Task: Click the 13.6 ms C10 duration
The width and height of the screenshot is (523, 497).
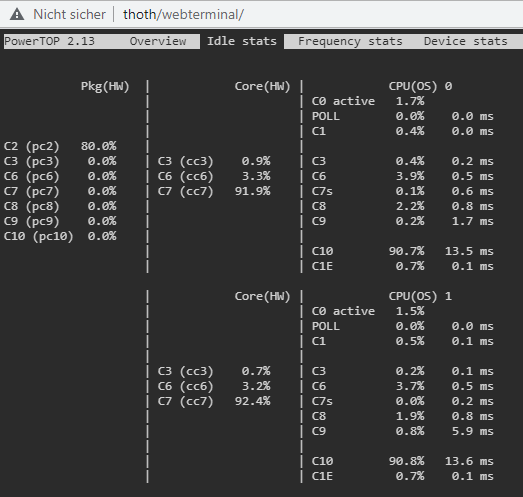Action: coord(469,461)
